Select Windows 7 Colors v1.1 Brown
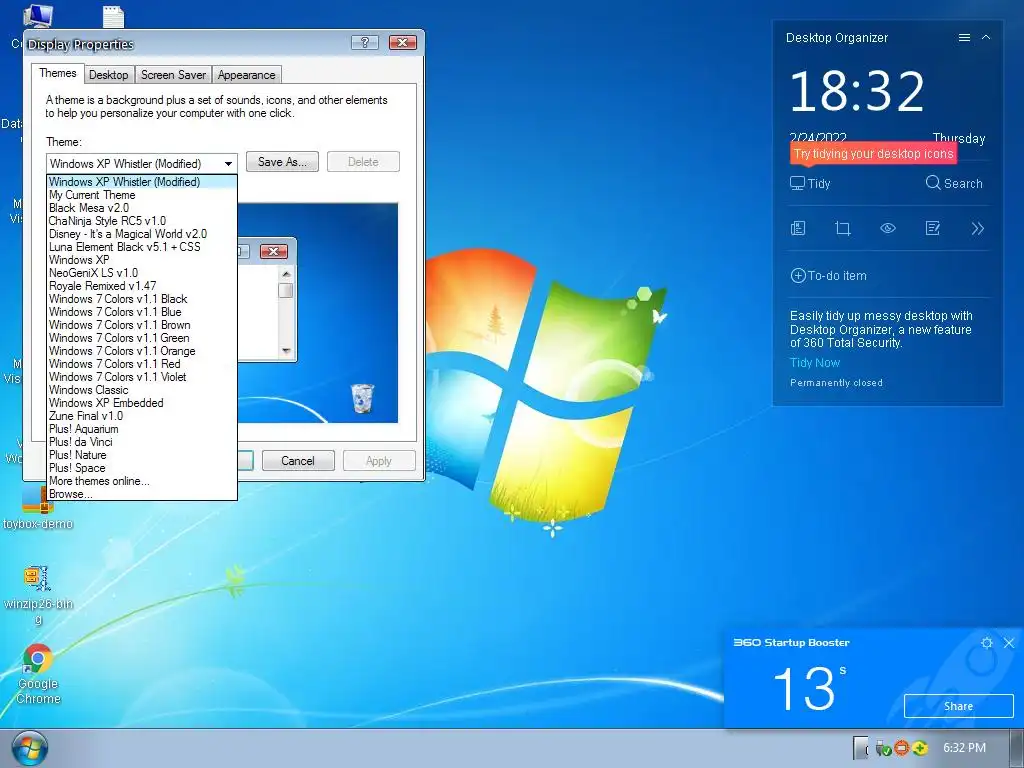Viewport: 1024px width, 768px height. 142,325
